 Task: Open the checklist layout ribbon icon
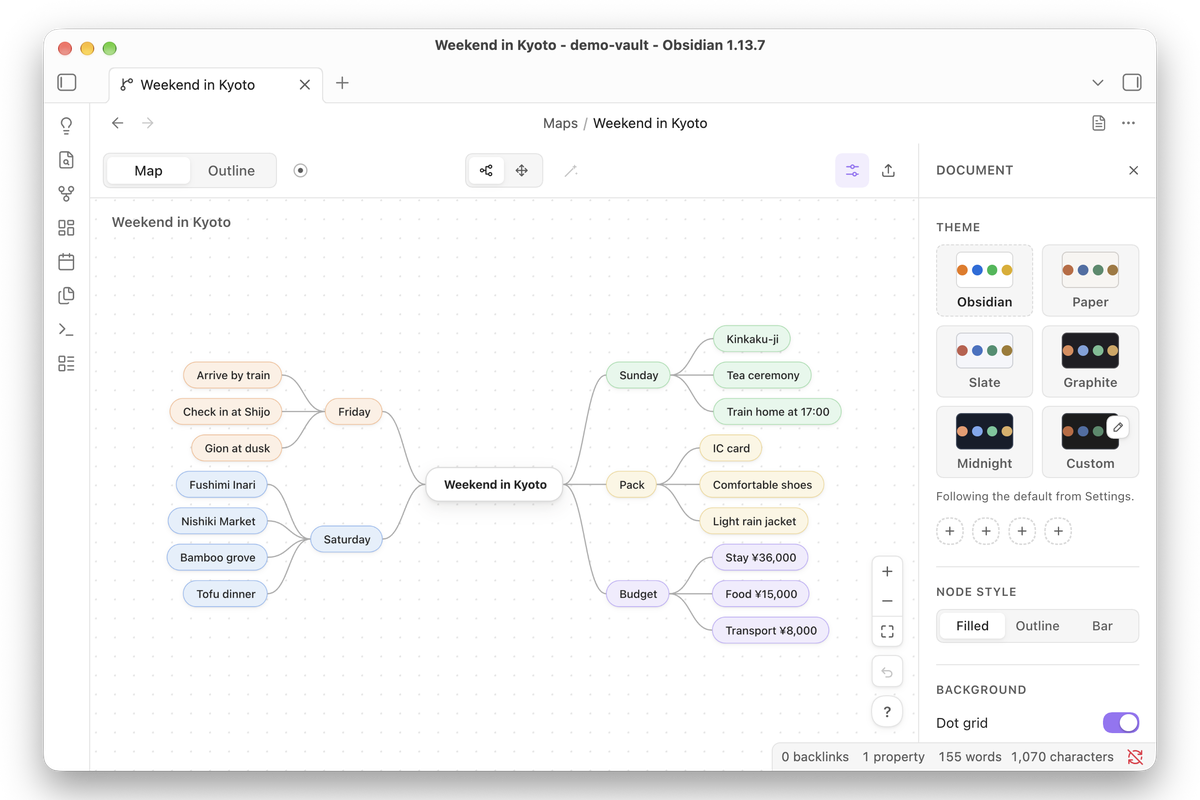(x=66, y=364)
